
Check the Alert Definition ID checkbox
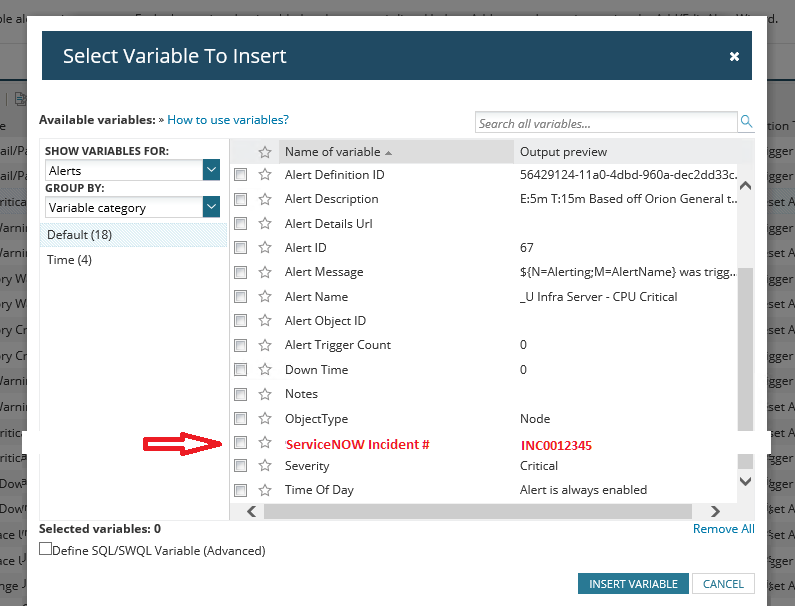click(x=240, y=174)
